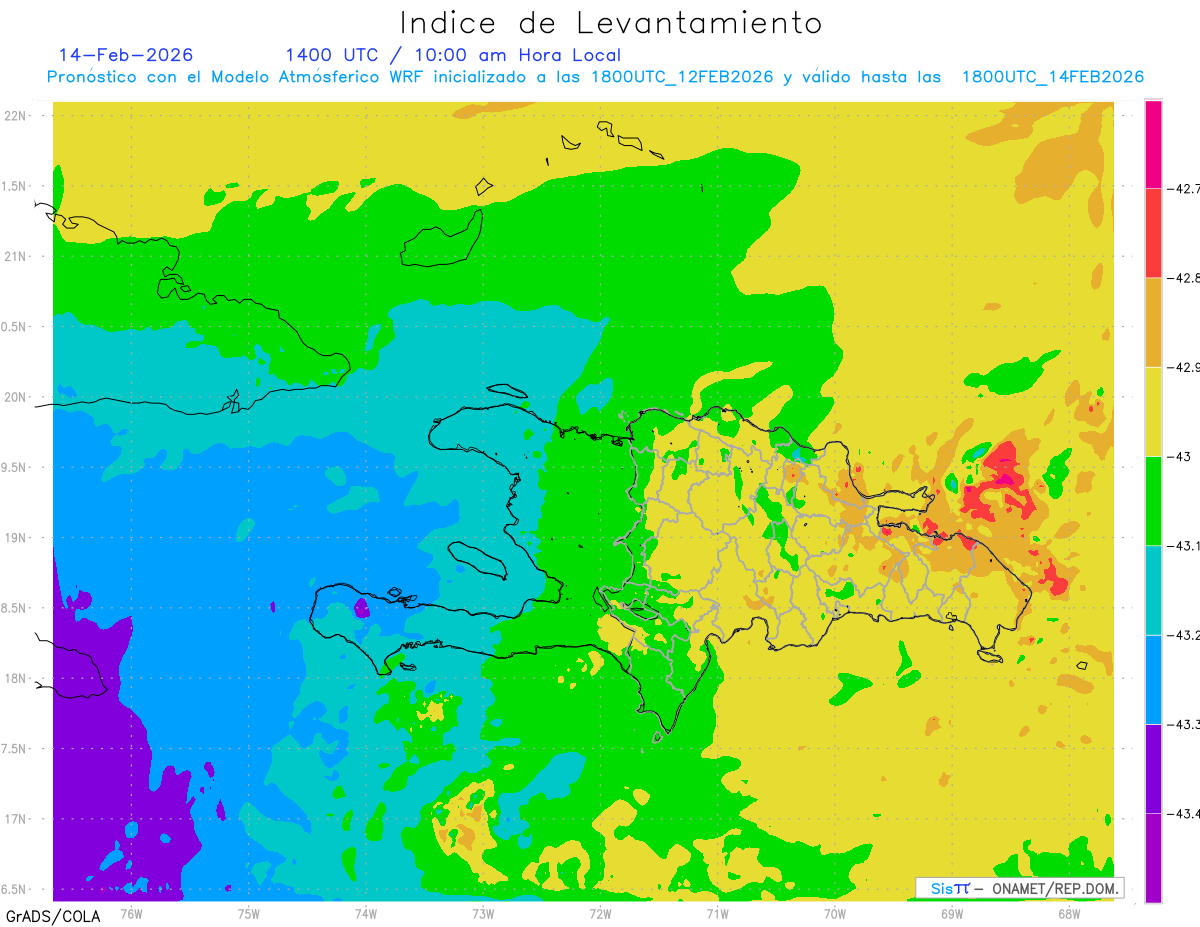1200x927 pixels.
Task: Click longitude label '74W'
Action: pyautogui.click(x=365, y=912)
